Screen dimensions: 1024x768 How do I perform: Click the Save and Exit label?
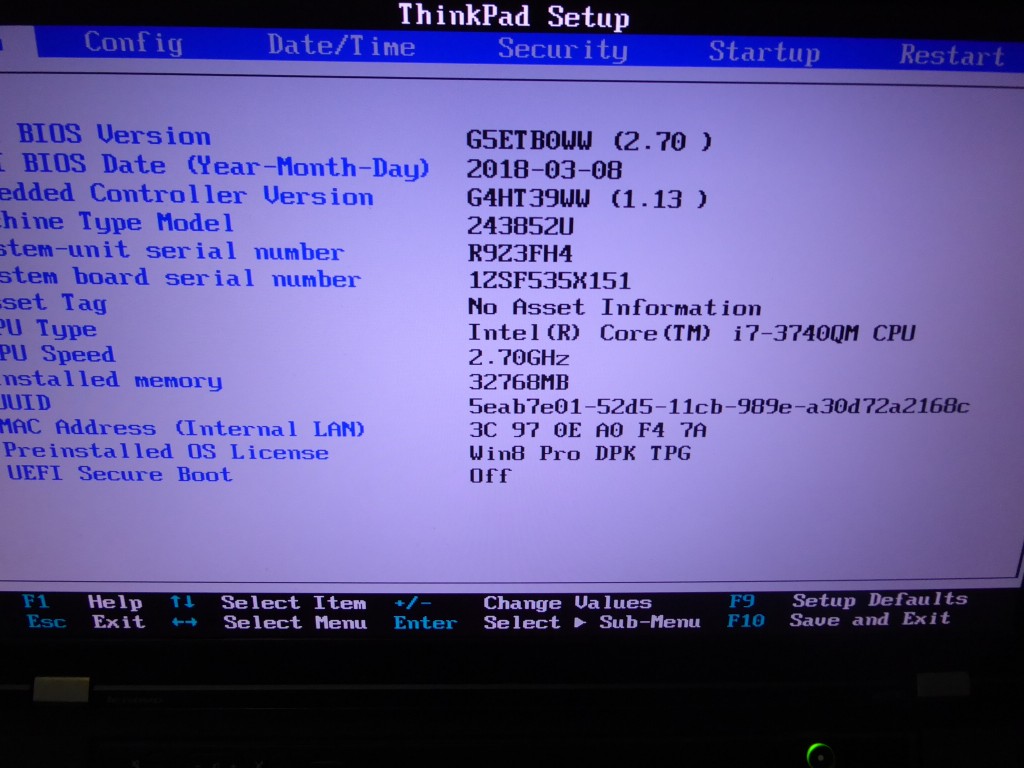pyautogui.click(x=869, y=618)
